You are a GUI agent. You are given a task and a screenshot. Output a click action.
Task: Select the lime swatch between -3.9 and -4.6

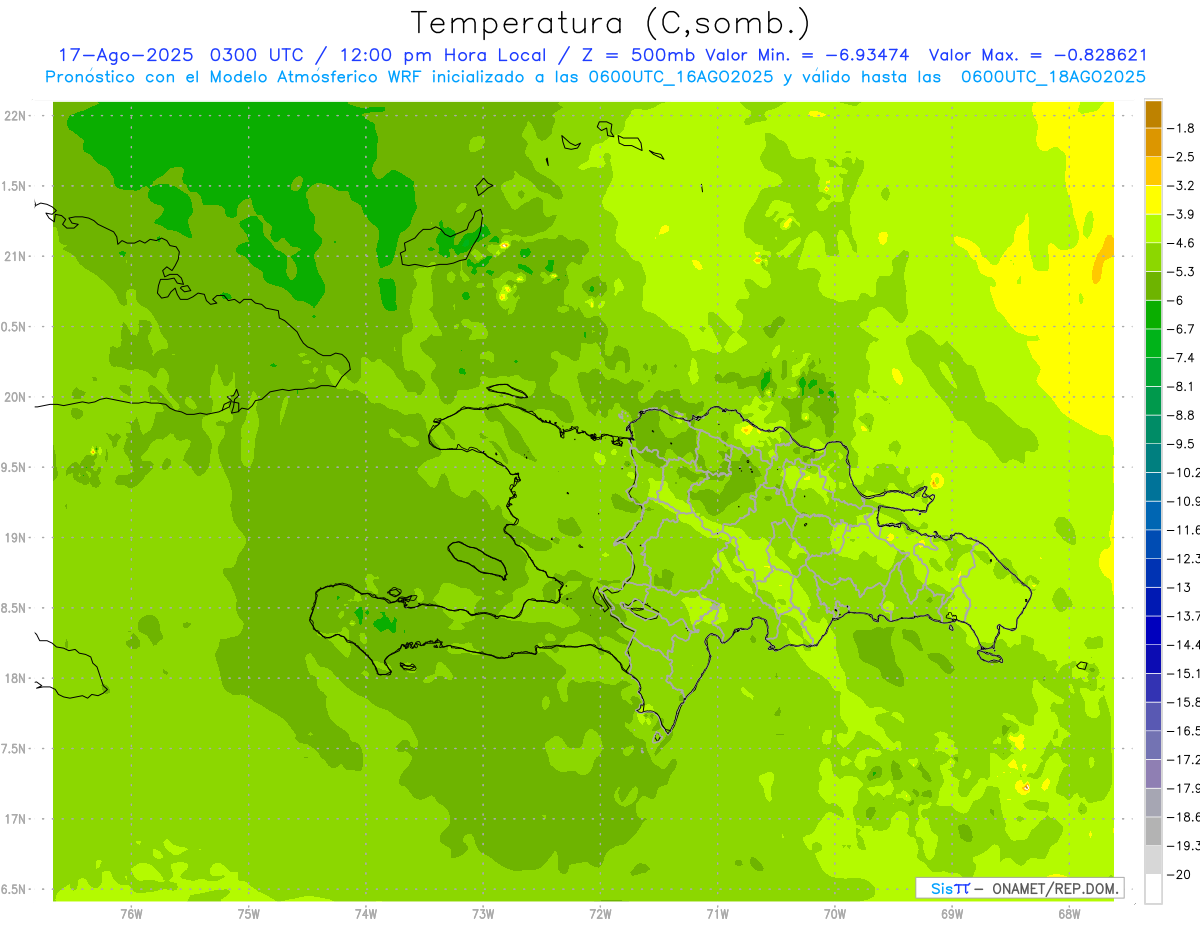1154,228
